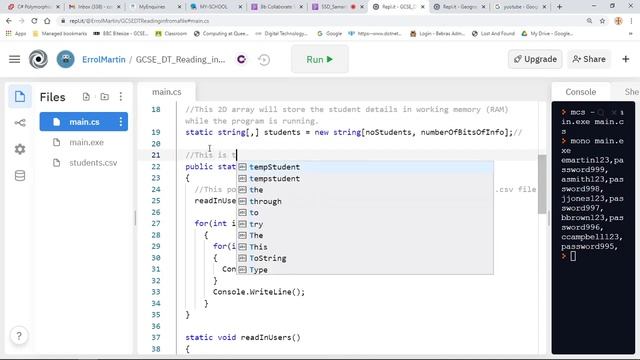Click the editor vertical scrollbar thumb
The width and height of the screenshot is (640, 360).
tap(542, 184)
